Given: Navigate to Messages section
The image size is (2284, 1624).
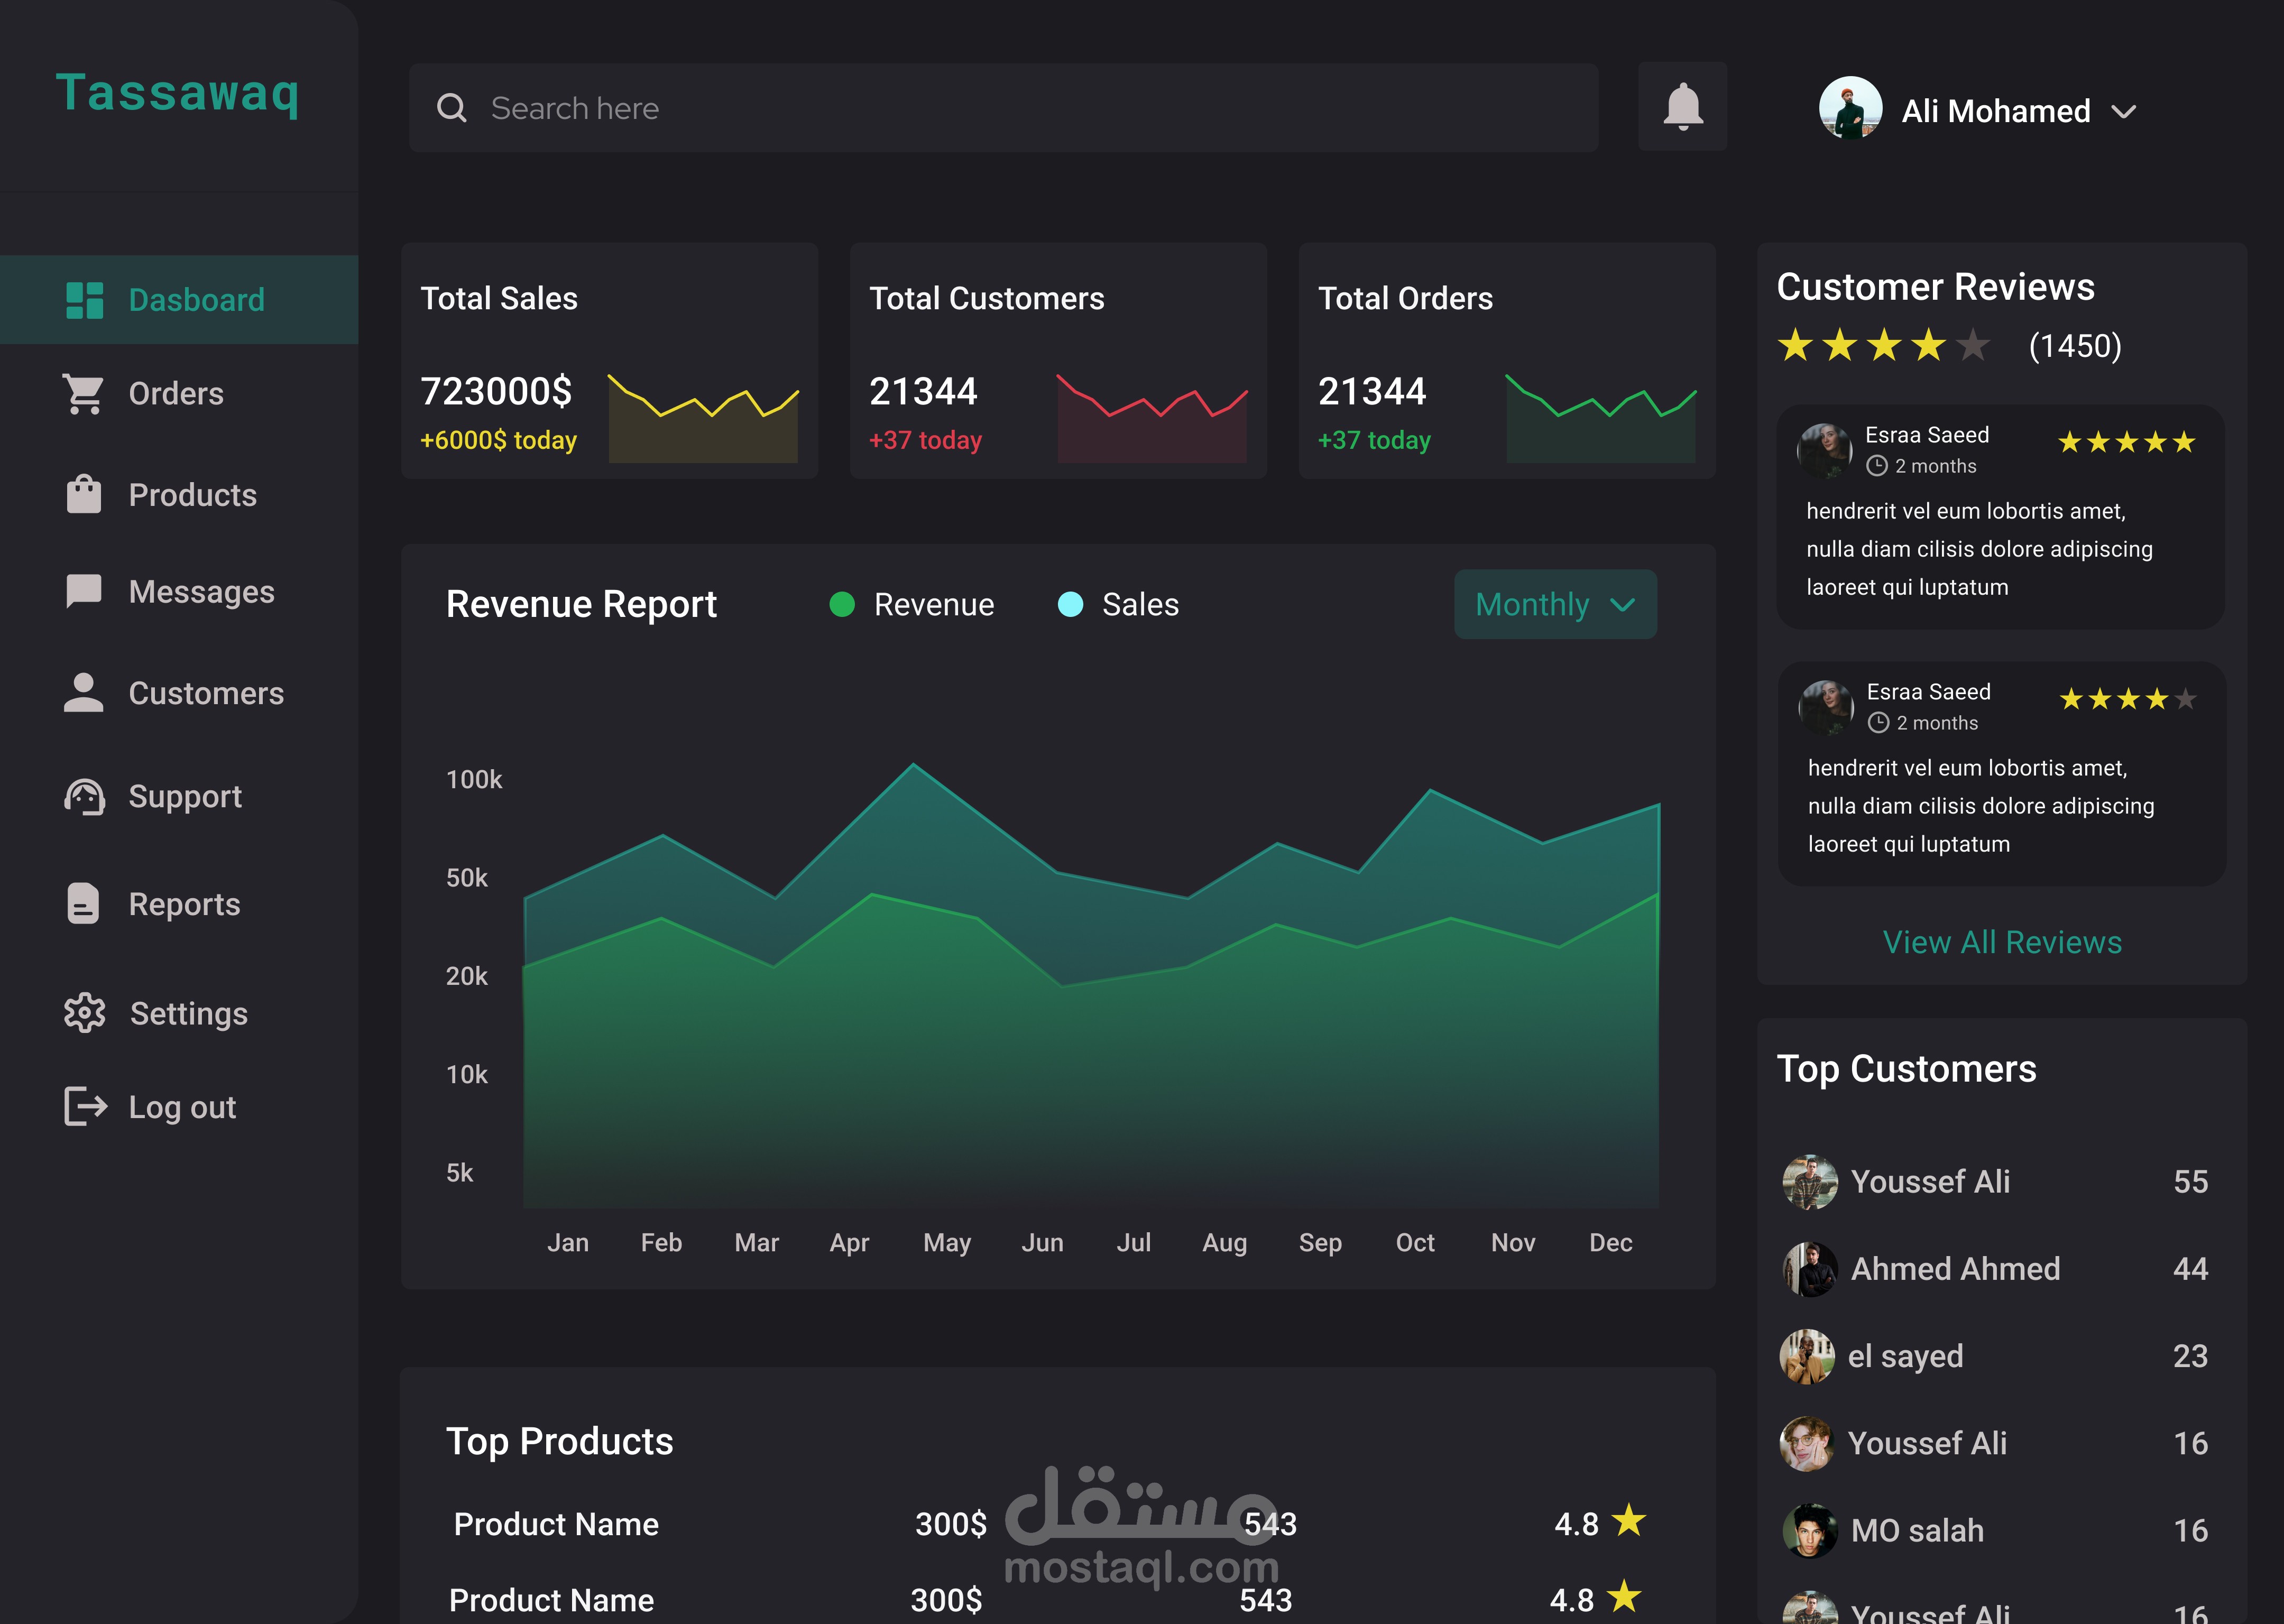Looking at the screenshot, I should pyautogui.click(x=202, y=592).
